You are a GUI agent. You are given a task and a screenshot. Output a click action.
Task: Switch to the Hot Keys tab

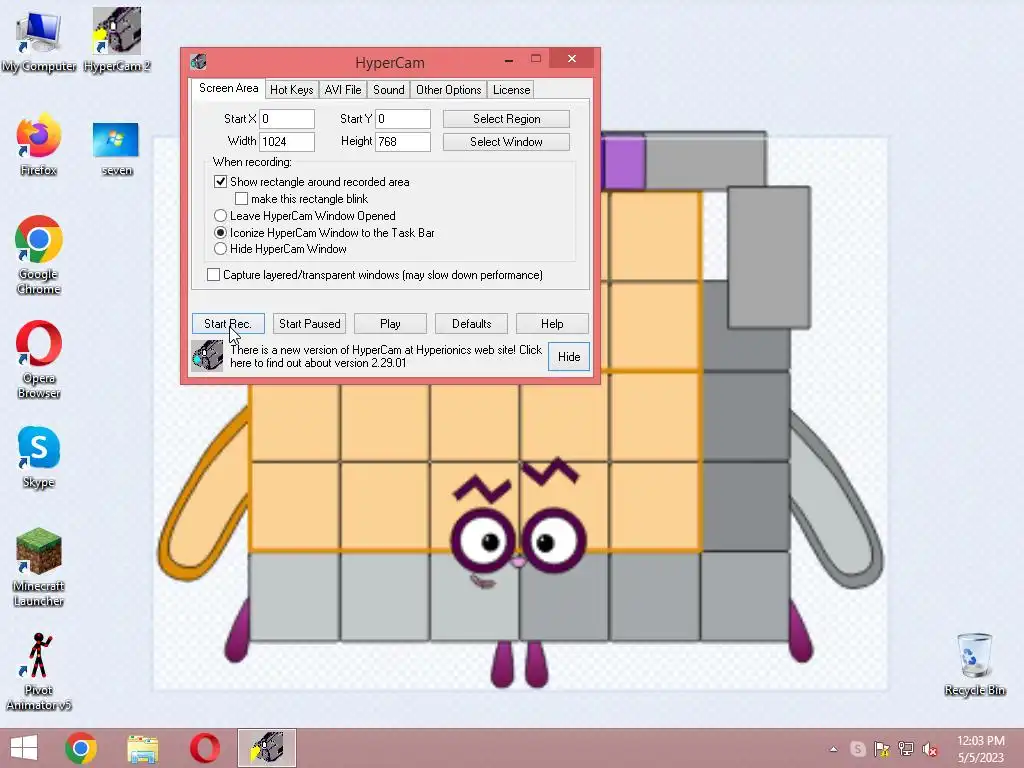[x=291, y=89]
